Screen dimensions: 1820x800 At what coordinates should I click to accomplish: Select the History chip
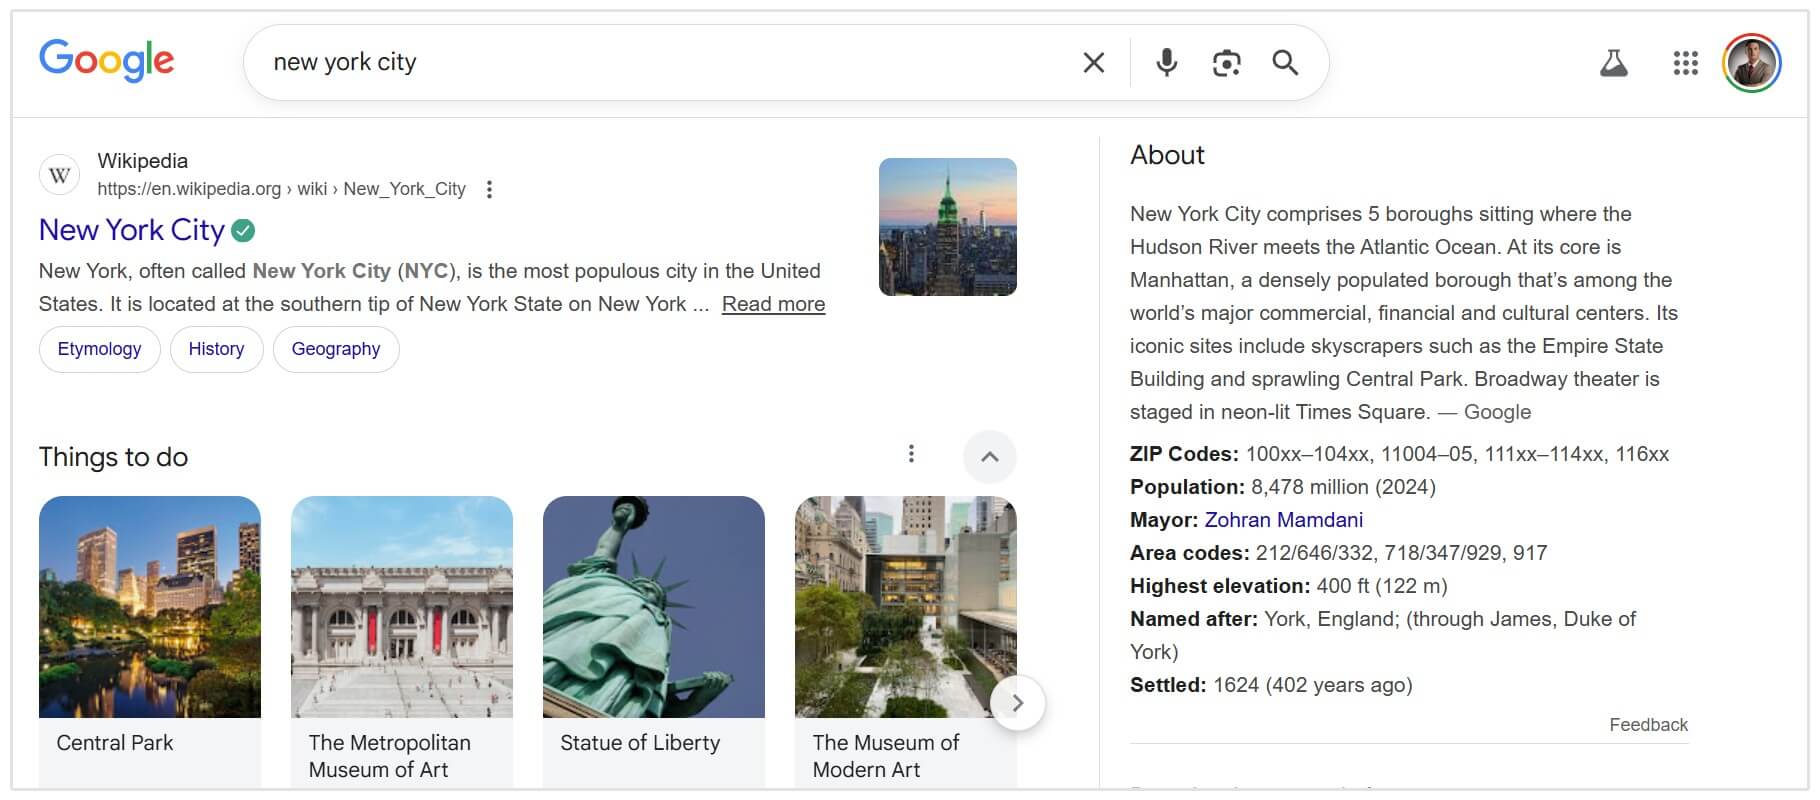(x=216, y=348)
